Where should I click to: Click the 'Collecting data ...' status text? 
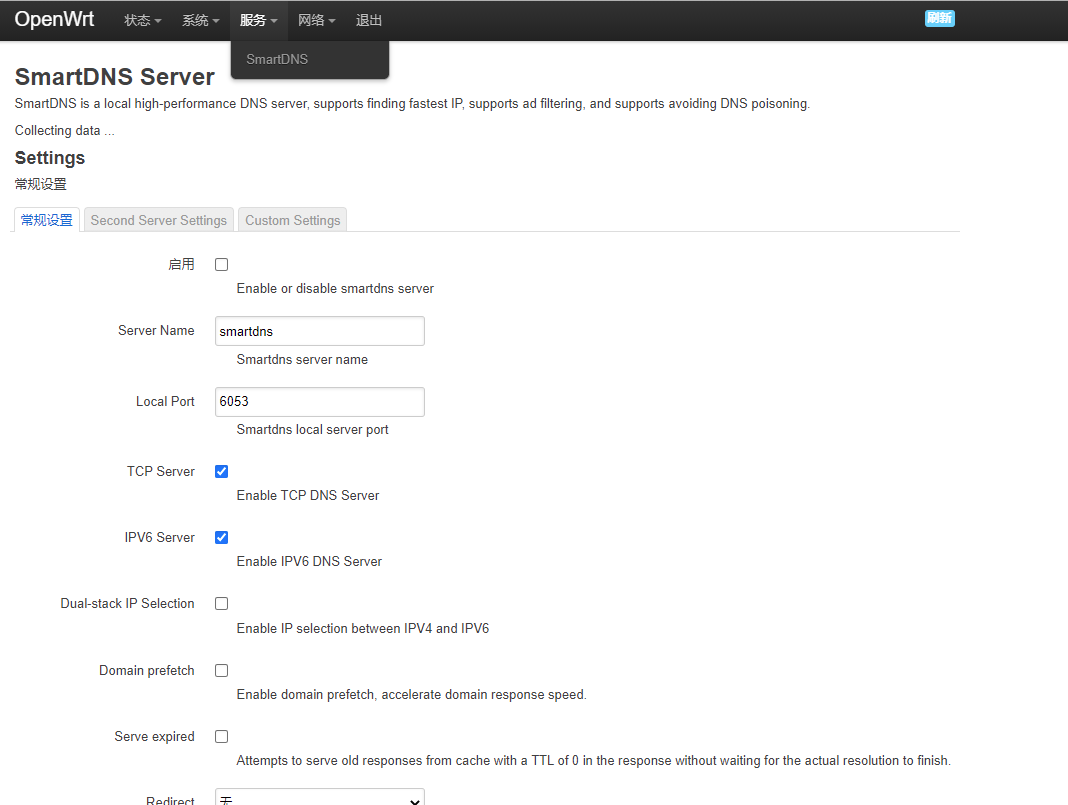[65, 130]
